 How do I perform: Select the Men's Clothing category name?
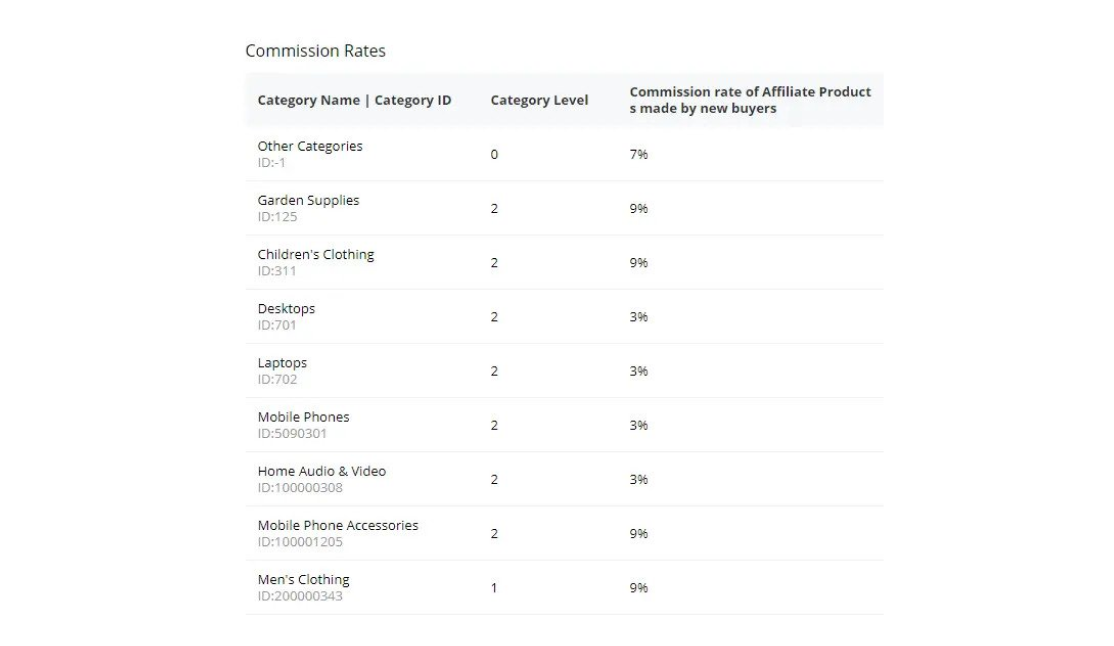pyautogui.click(x=303, y=579)
